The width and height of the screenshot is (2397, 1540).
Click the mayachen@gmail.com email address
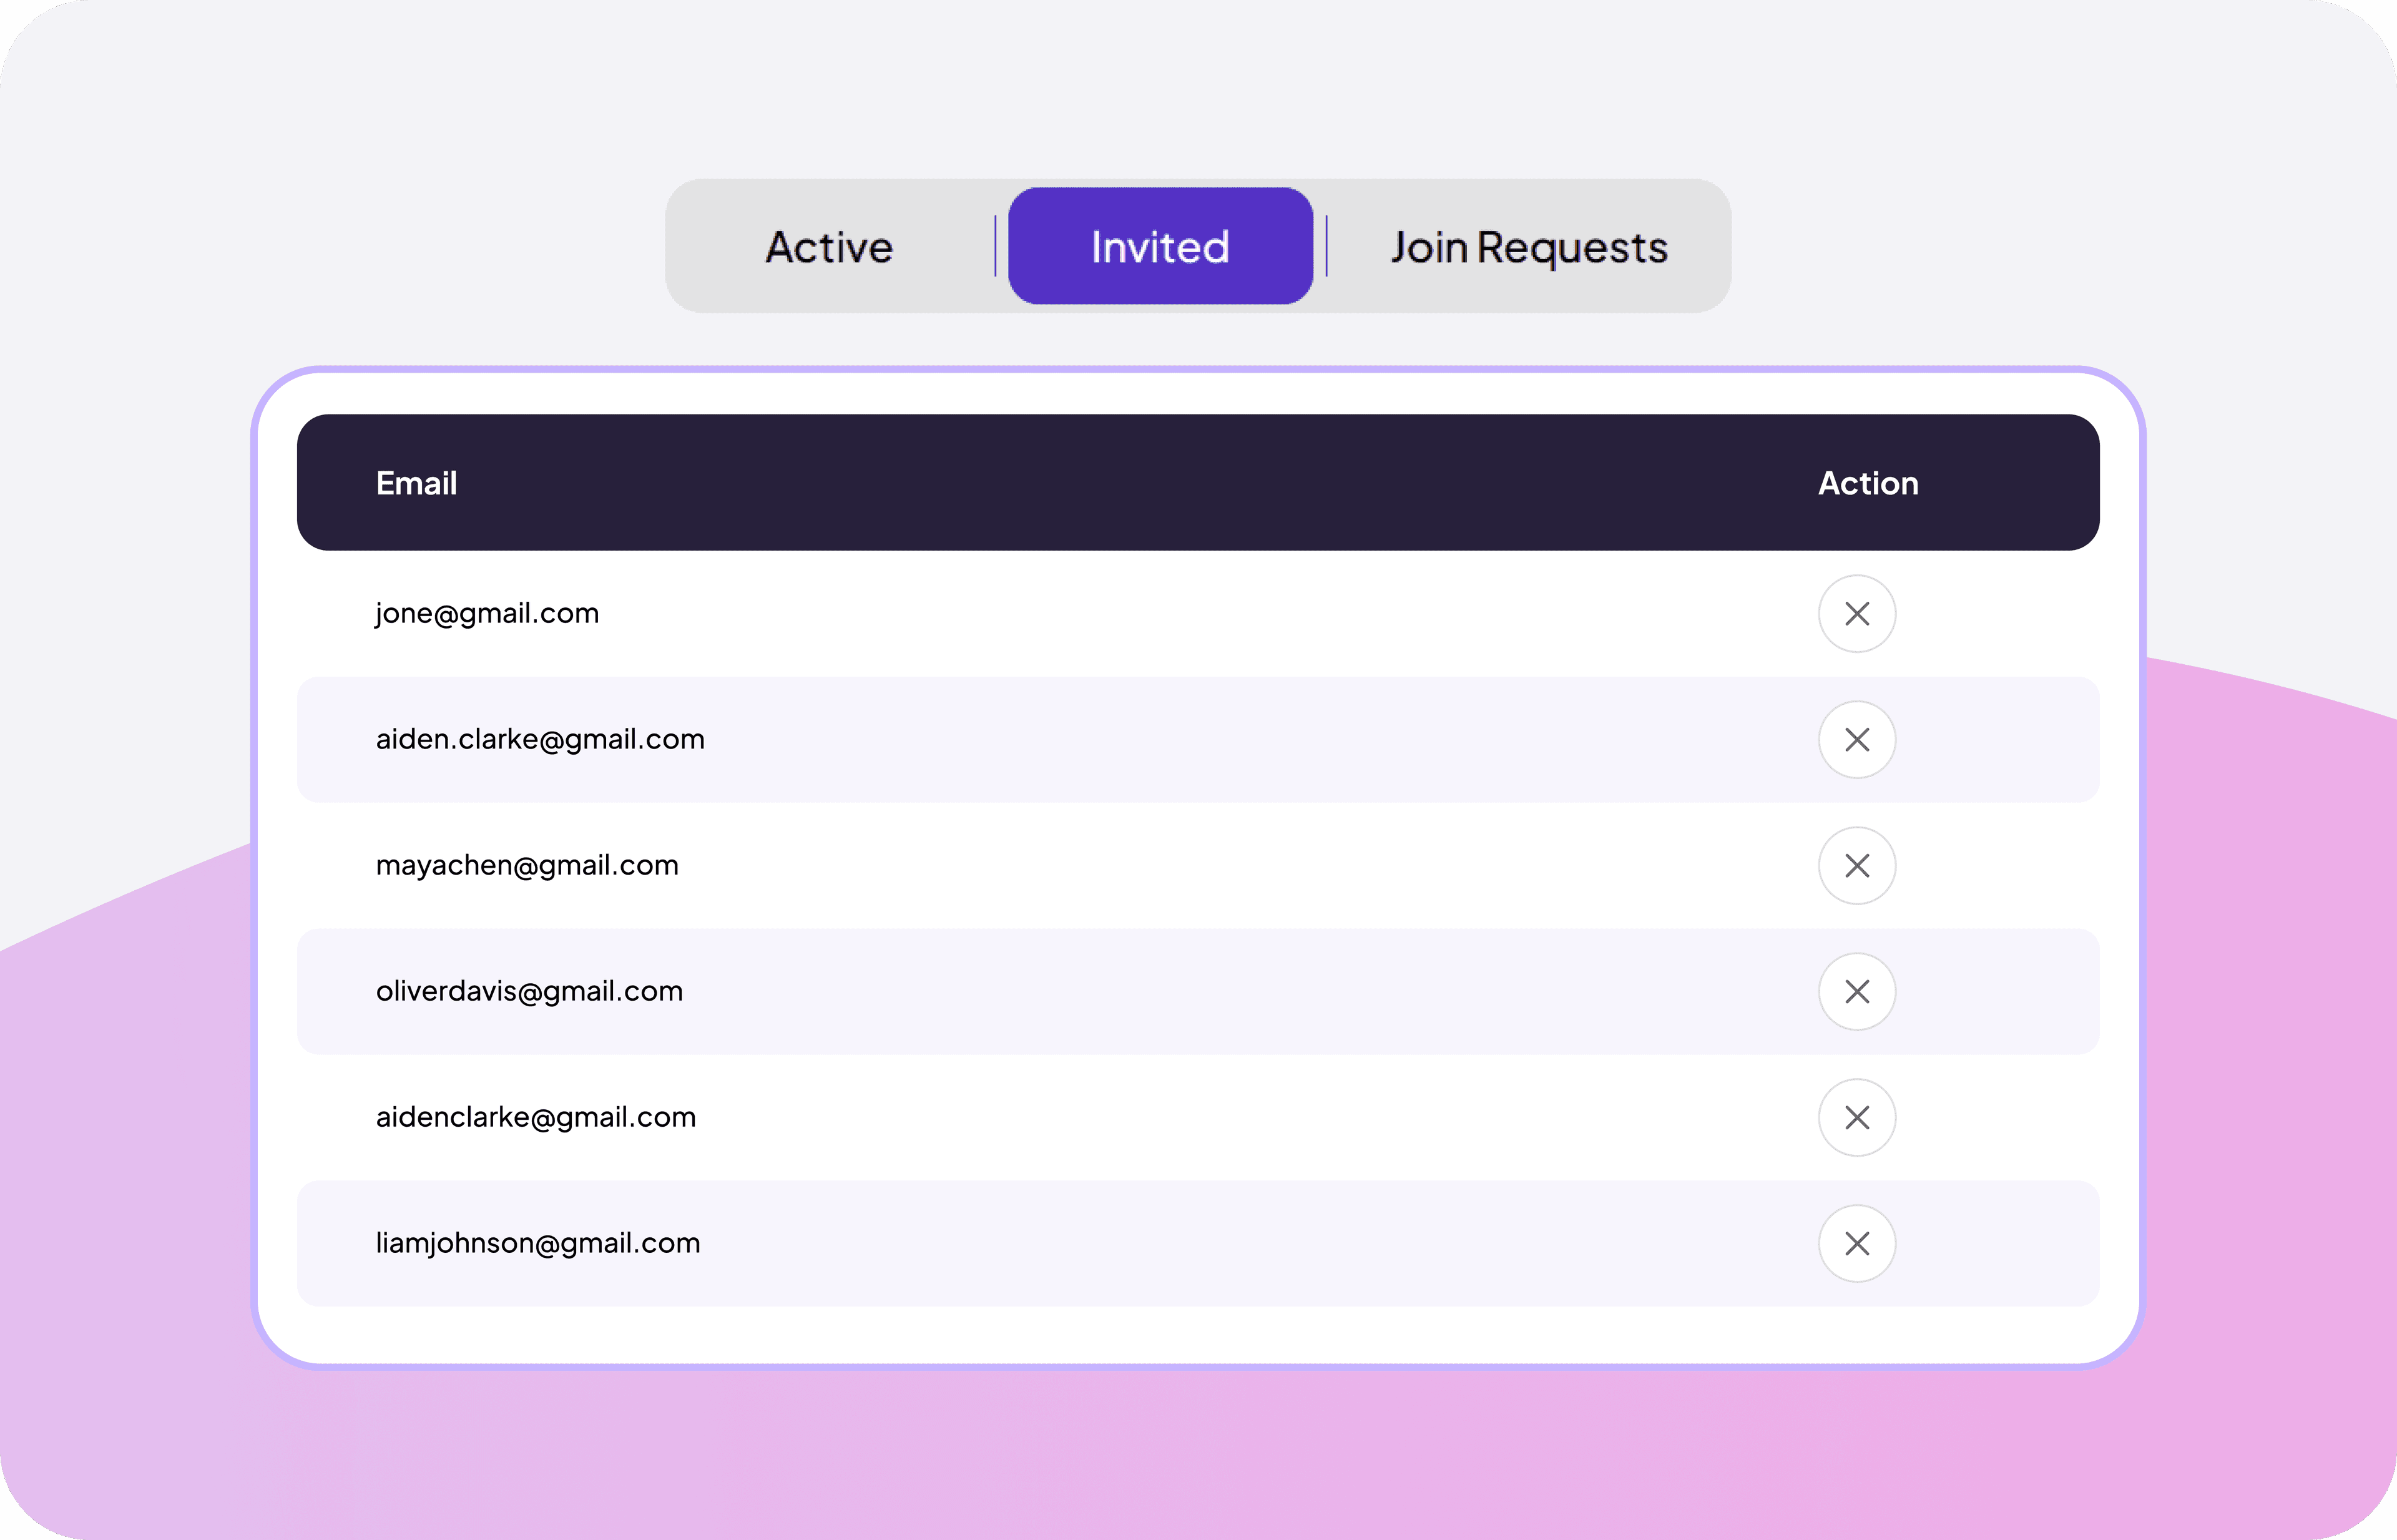pos(527,865)
